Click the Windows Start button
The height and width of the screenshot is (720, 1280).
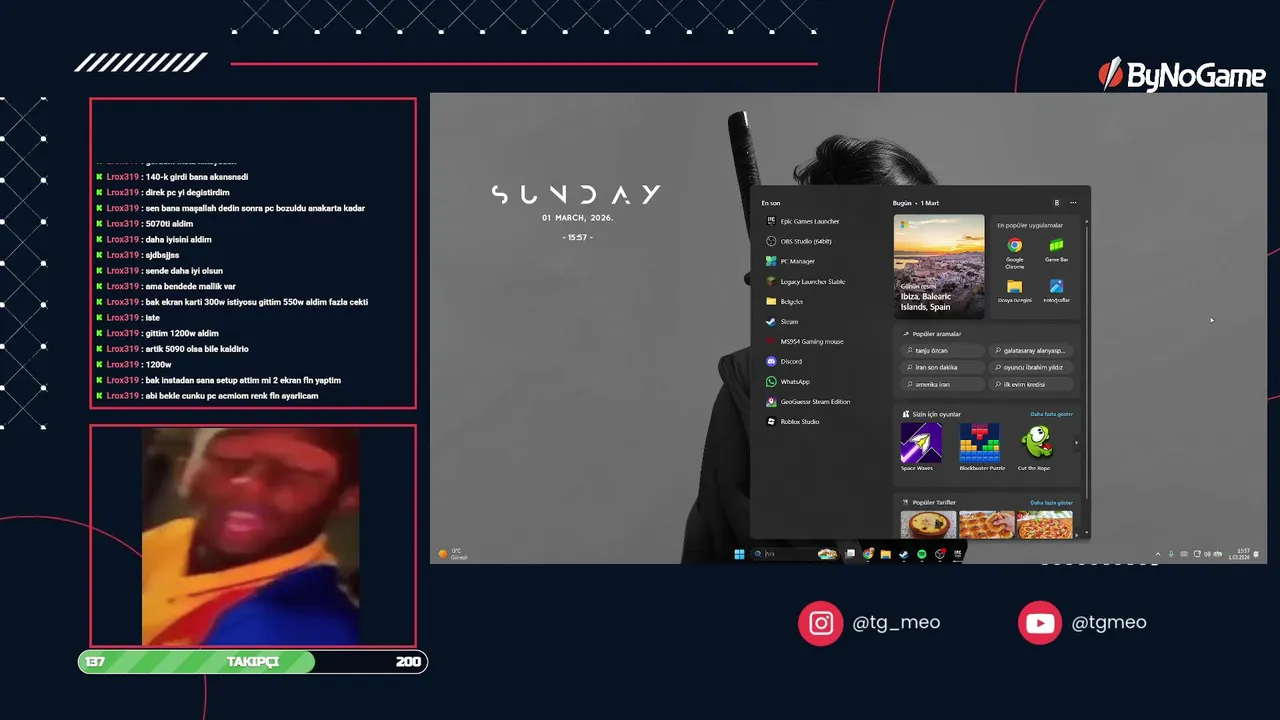click(739, 554)
